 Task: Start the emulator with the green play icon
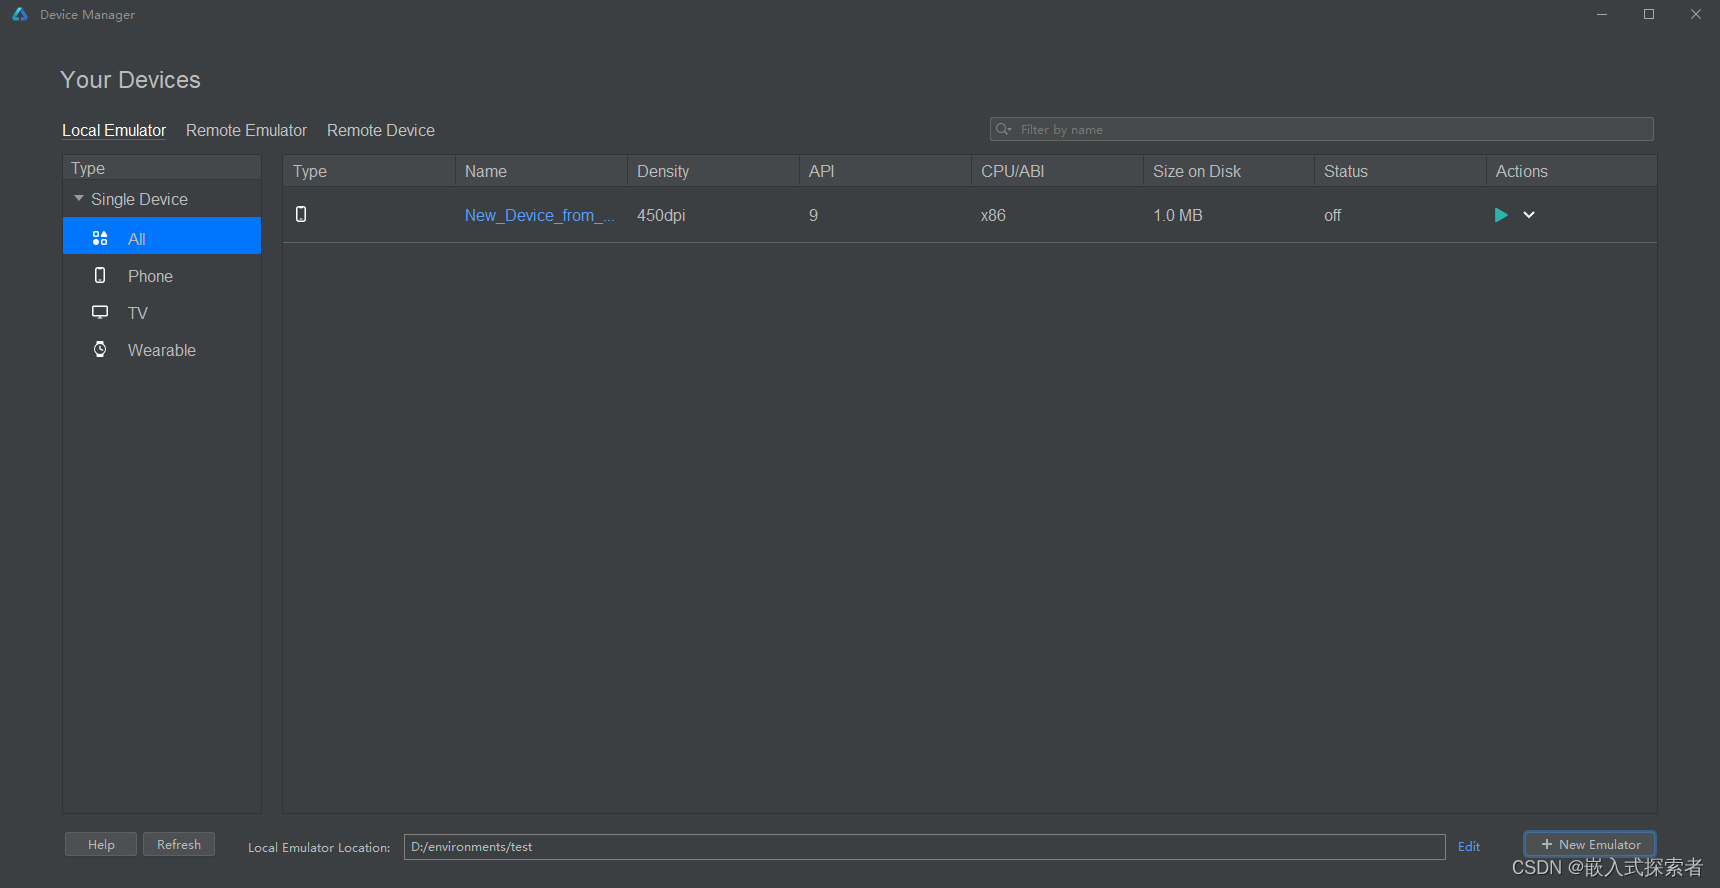pos(1500,215)
